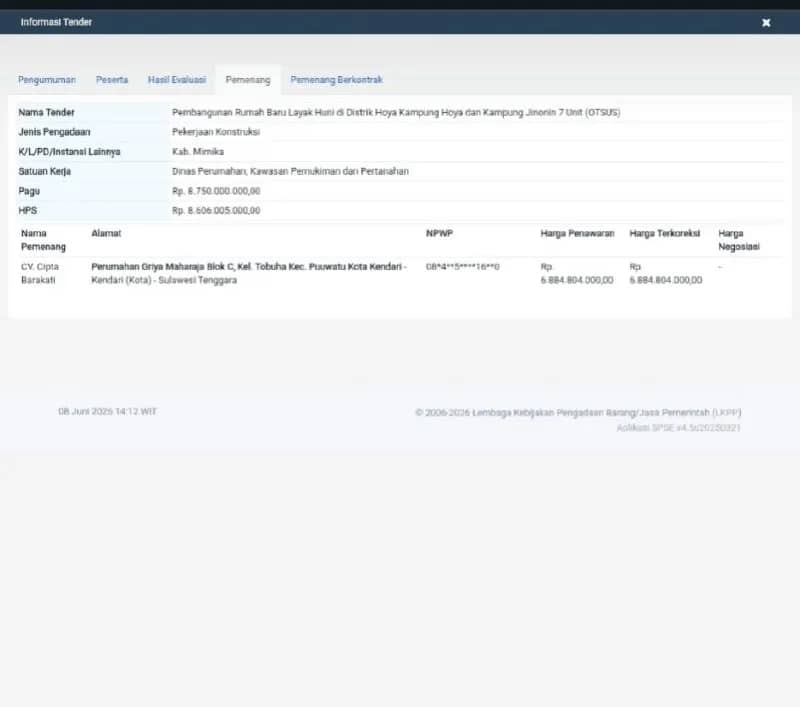Click the Harga Terkoreksi column header
Image resolution: width=800 pixels, height=707 pixels.
(x=665, y=233)
